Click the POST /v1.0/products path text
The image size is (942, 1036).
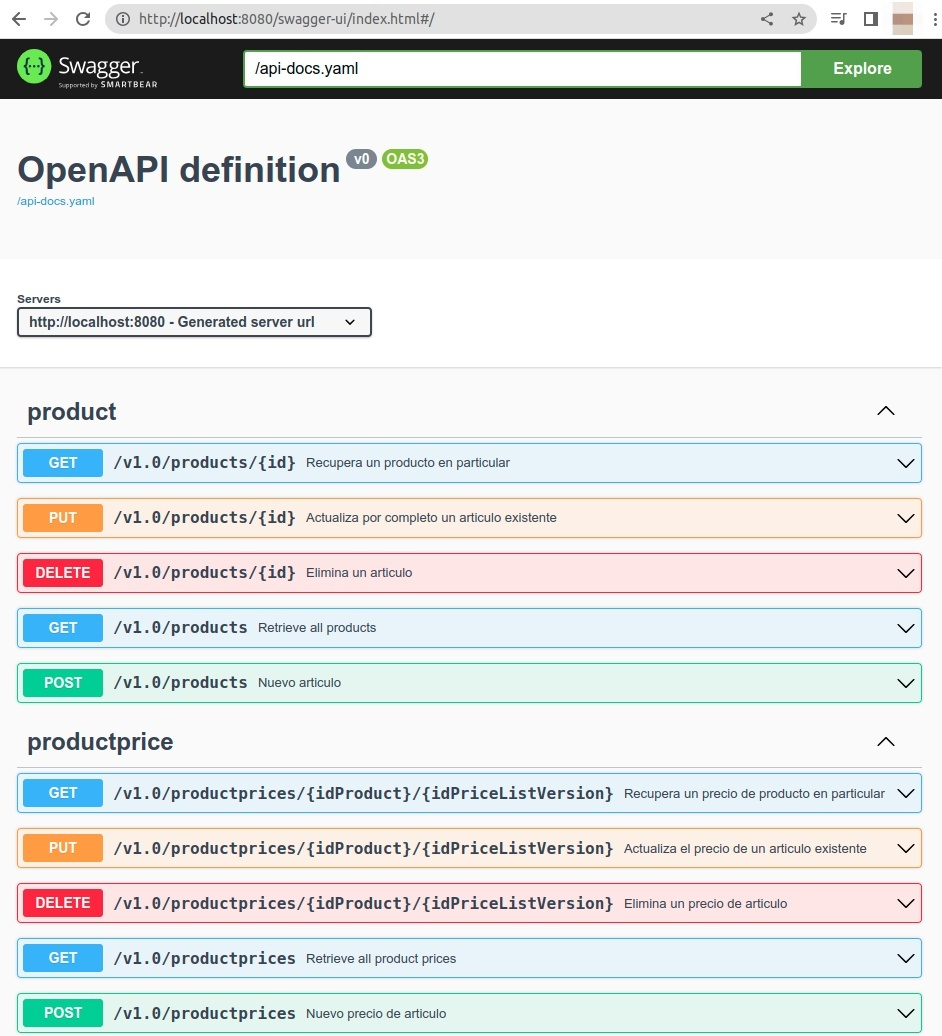click(x=180, y=683)
